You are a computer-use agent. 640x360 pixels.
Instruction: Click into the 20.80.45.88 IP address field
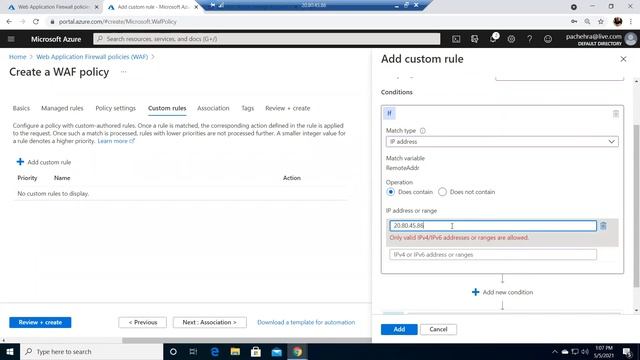pos(493,226)
